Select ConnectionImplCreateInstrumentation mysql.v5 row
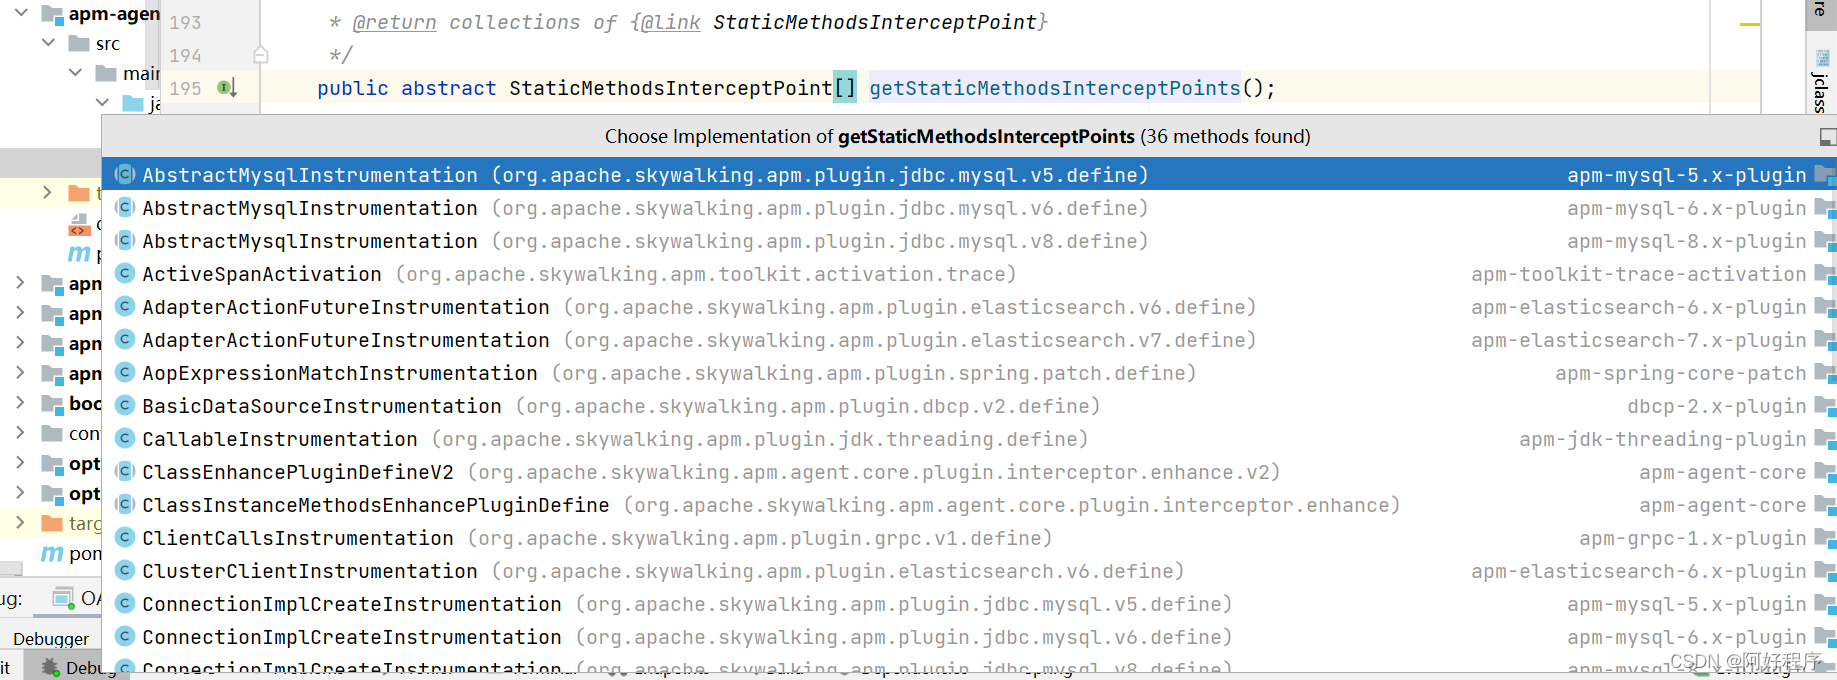The width and height of the screenshot is (1837, 680). click(968, 604)
